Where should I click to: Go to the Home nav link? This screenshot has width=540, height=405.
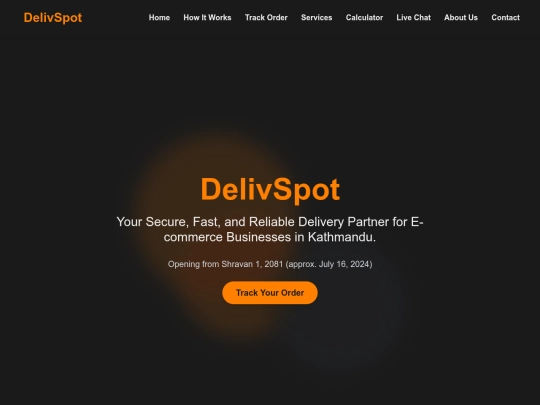[159, 18]
